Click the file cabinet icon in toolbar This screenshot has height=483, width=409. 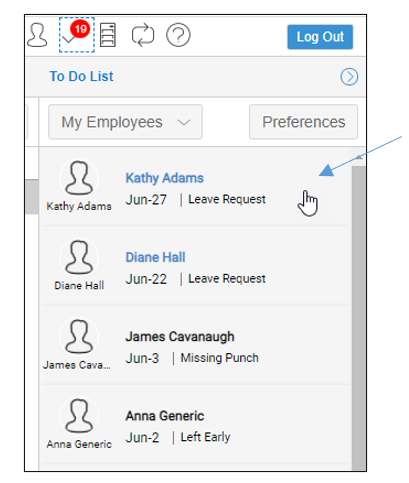pos(108,35)
